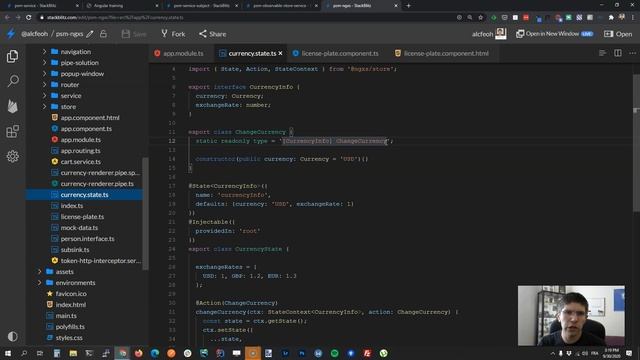The height and width of the screenshot is (360, 640).
Task: Click the StackBlitz lightning bolt logo
Action: click(x=11, y=34)
